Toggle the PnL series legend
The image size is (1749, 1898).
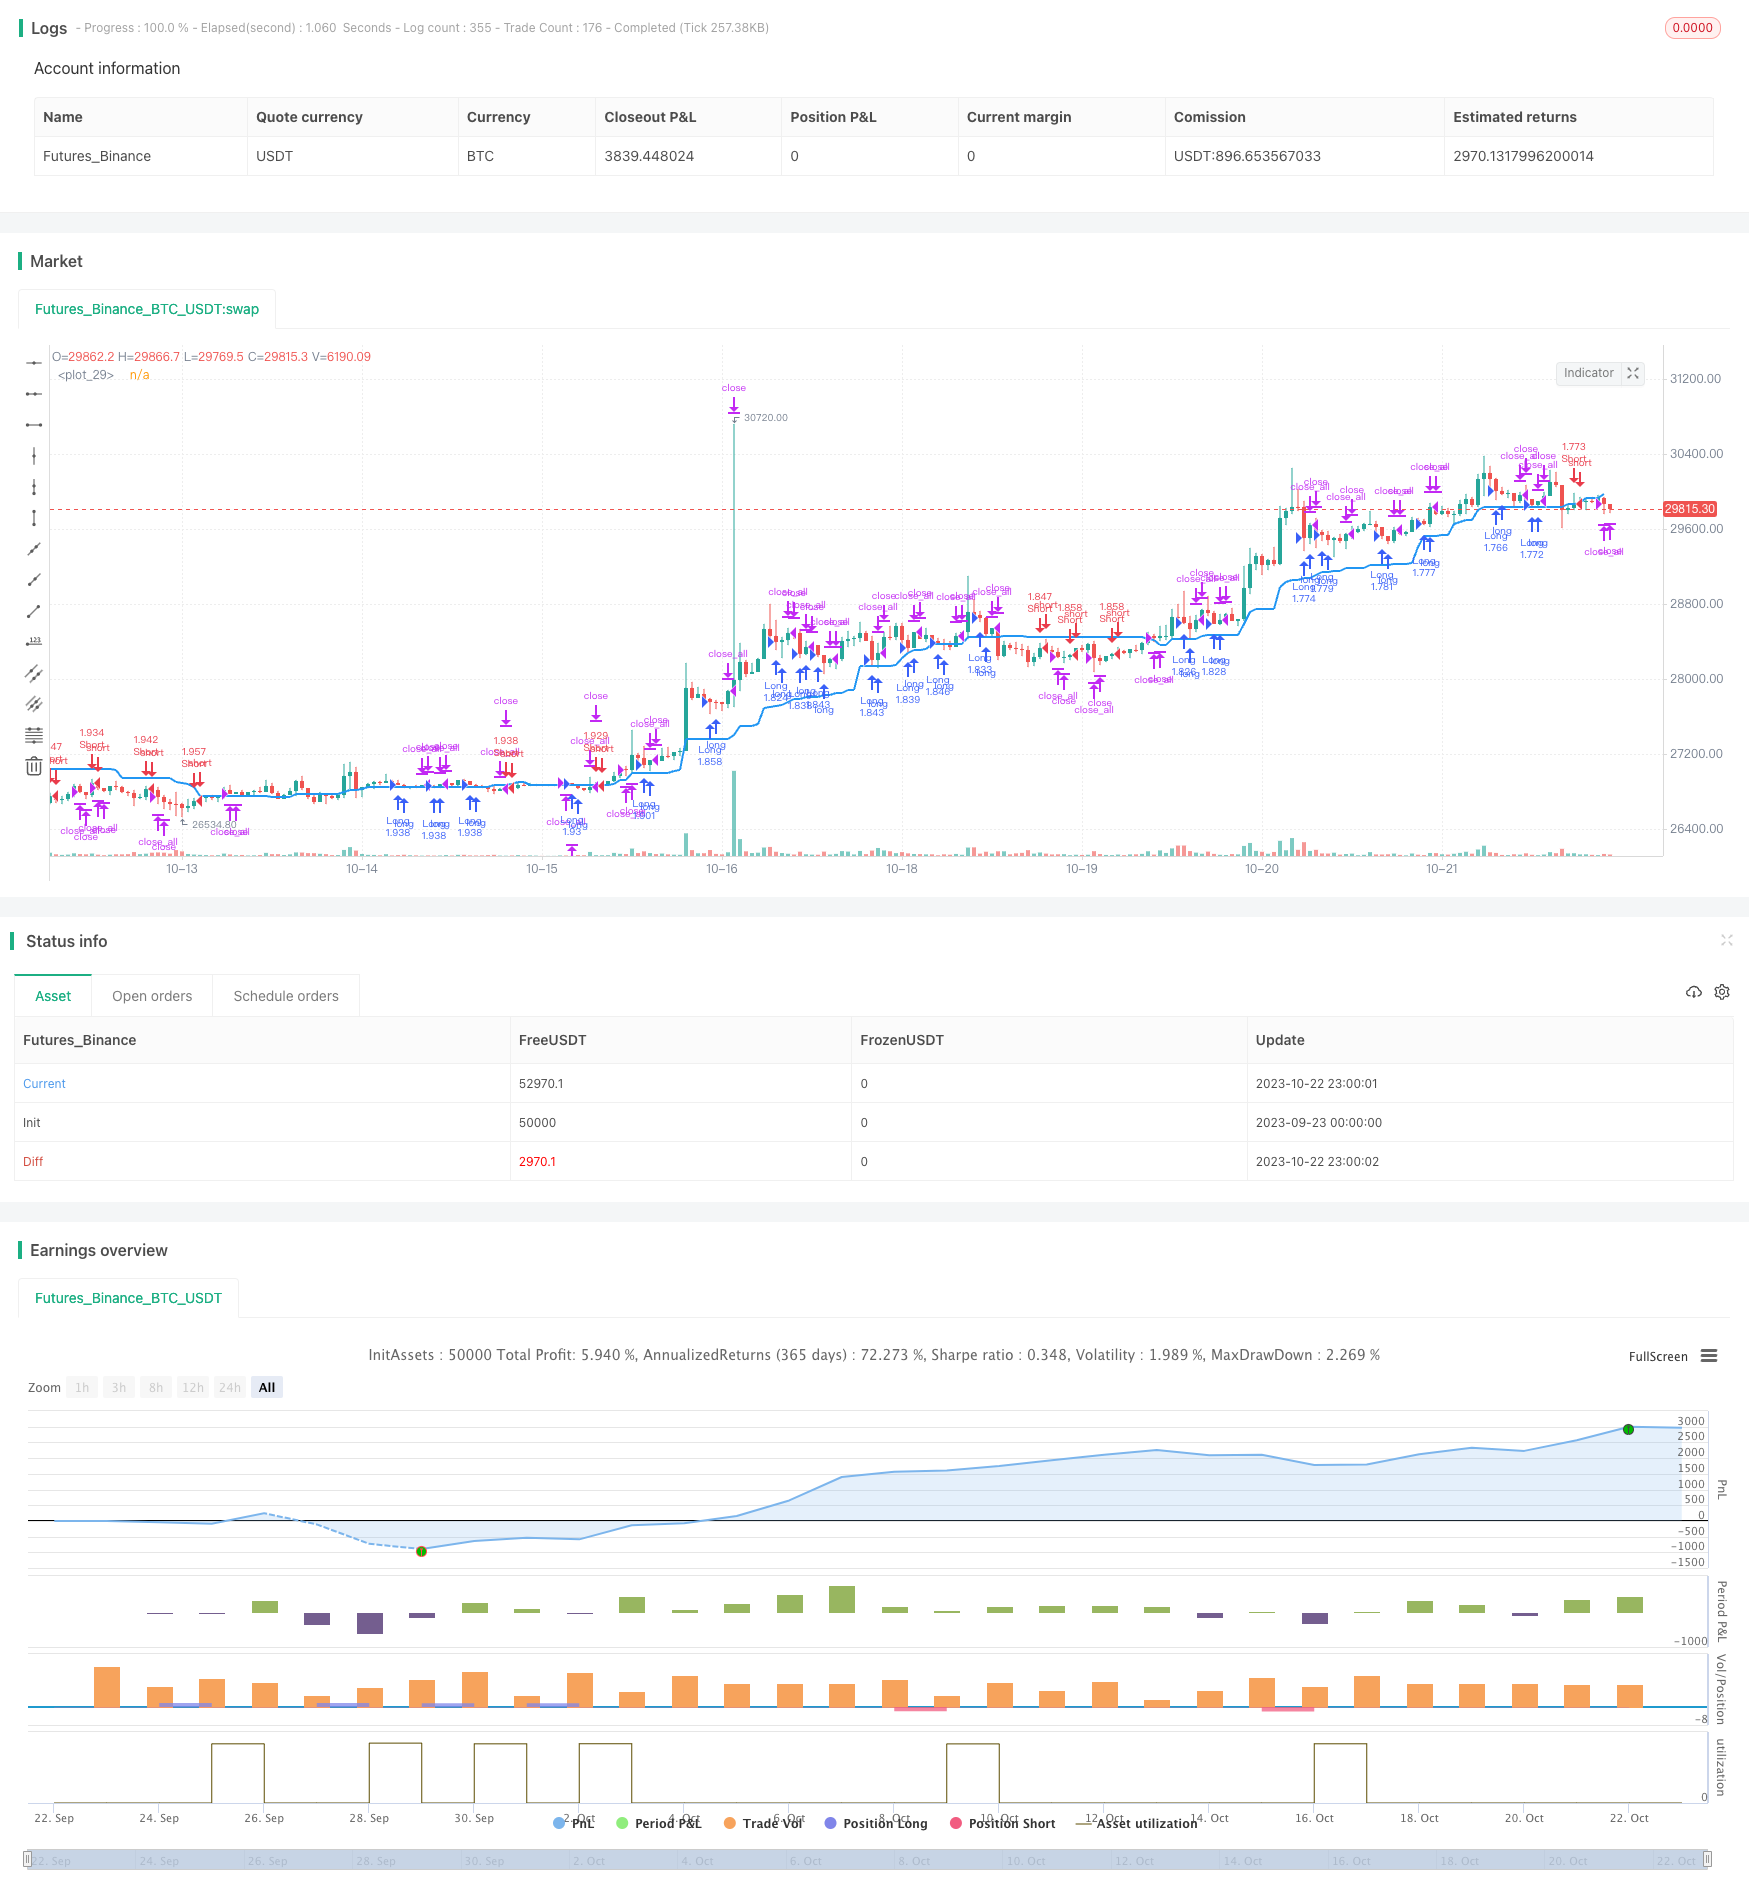pos(574,1823)
